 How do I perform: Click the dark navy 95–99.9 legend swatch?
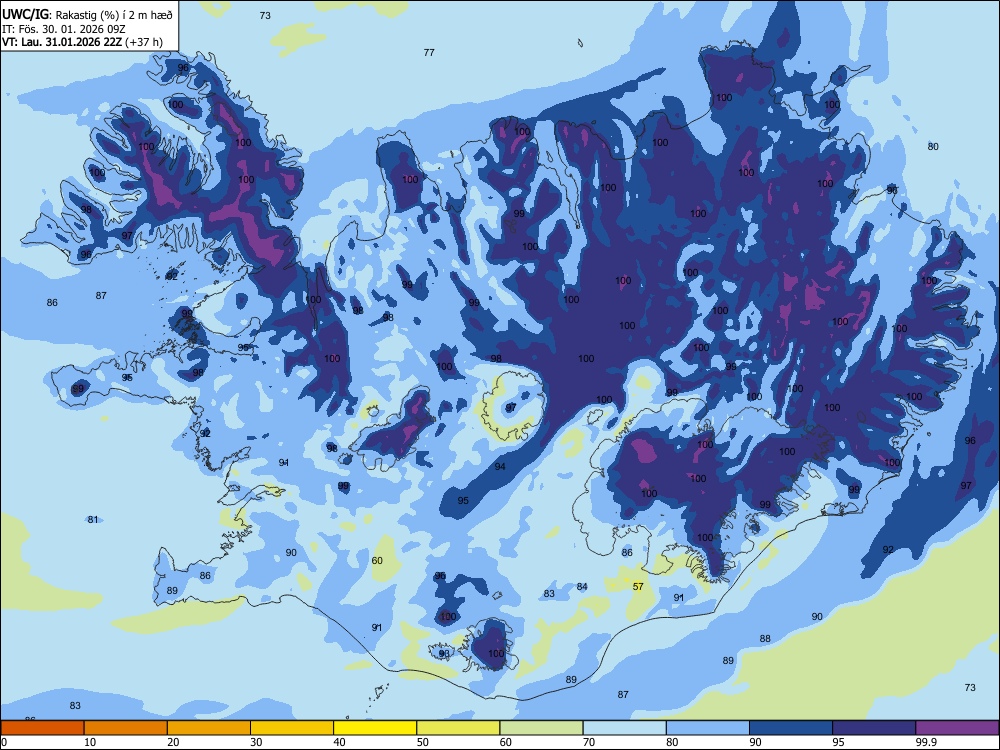(874, 728)
